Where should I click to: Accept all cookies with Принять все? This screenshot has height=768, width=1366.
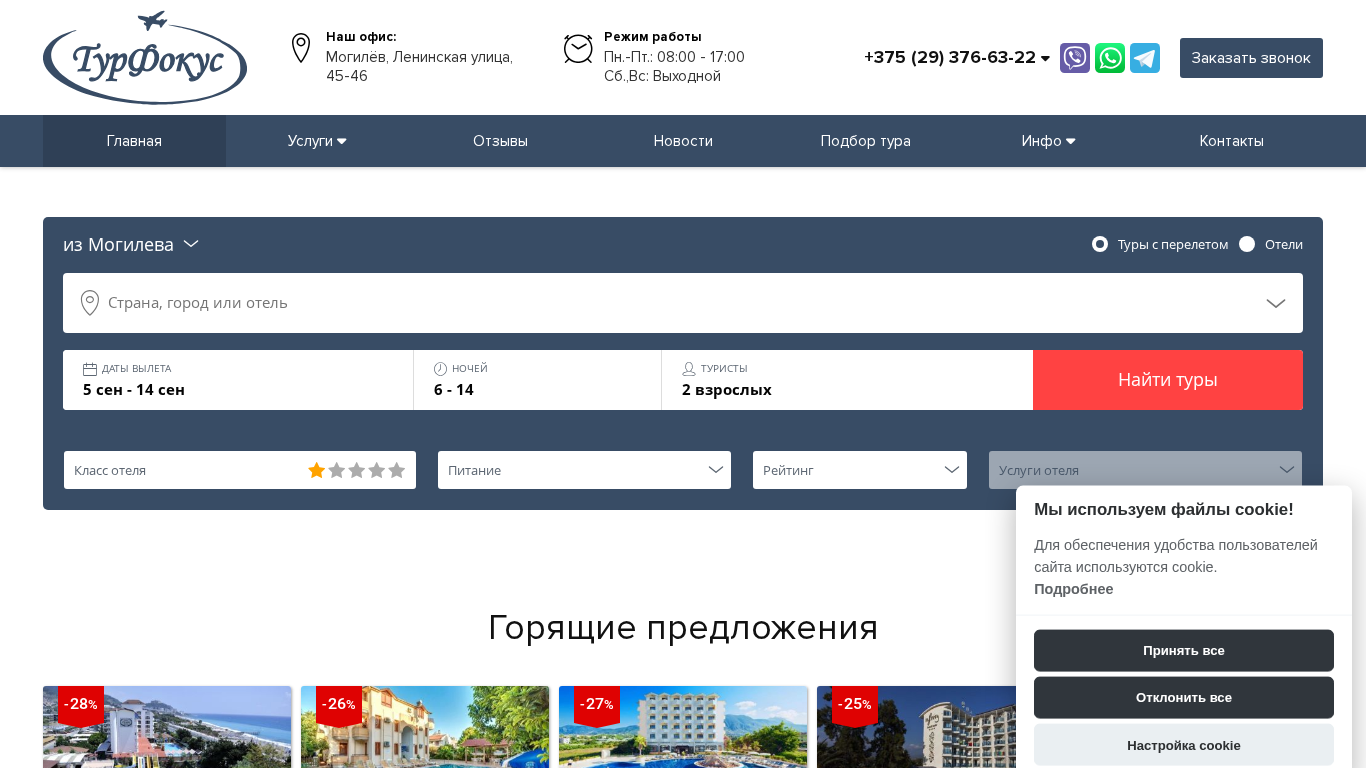tap(1184, 651)
